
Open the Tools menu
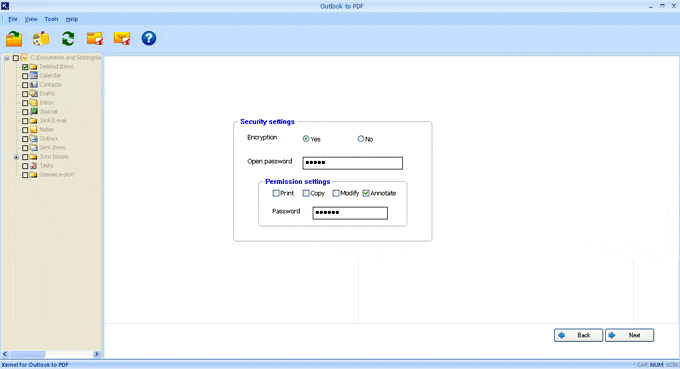coord(51,19)
